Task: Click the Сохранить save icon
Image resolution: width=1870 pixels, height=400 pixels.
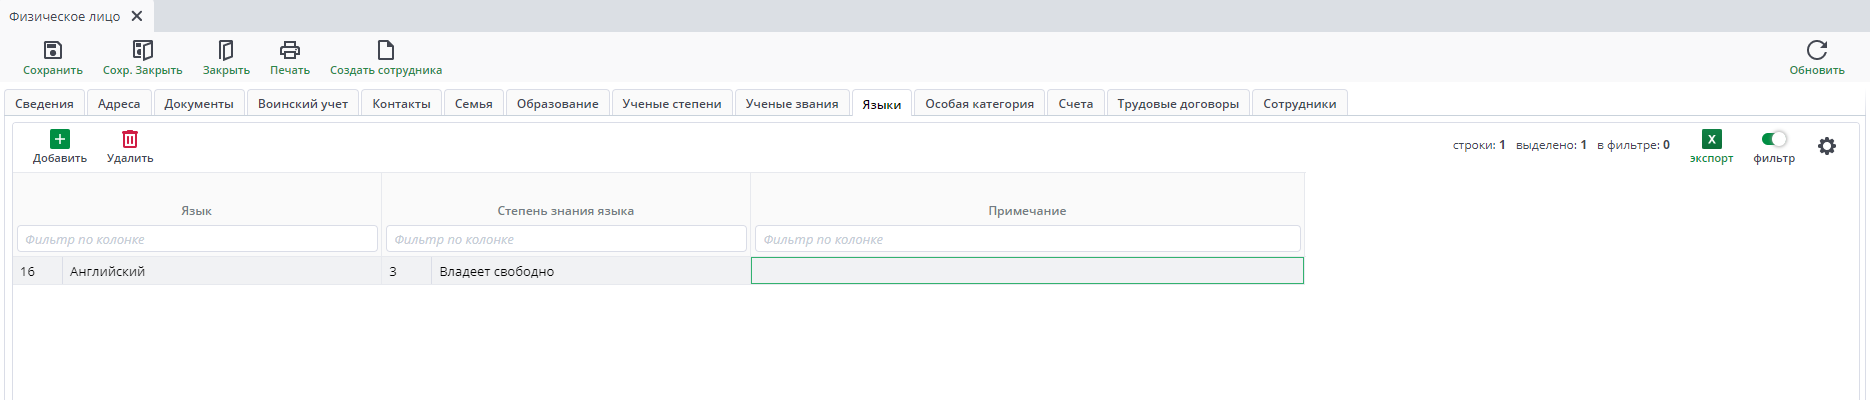Action: 53,50
